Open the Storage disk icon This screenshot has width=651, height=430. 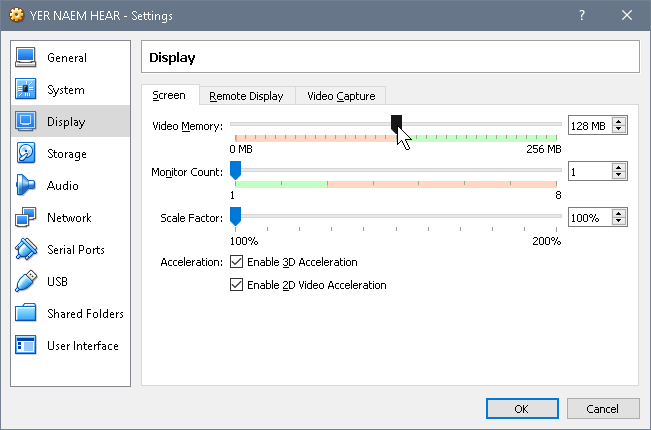pyautogui.click(x=26, y=153)
